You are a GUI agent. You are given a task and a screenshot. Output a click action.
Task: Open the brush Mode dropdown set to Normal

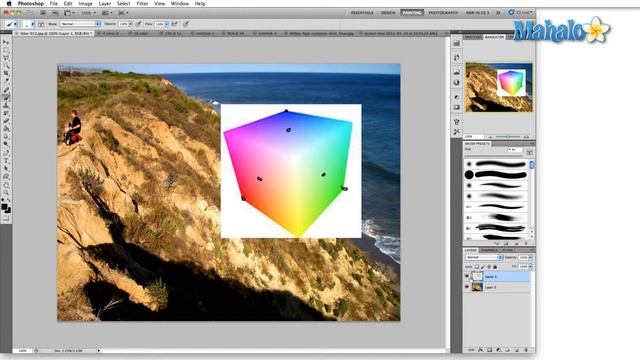[80, 24]
